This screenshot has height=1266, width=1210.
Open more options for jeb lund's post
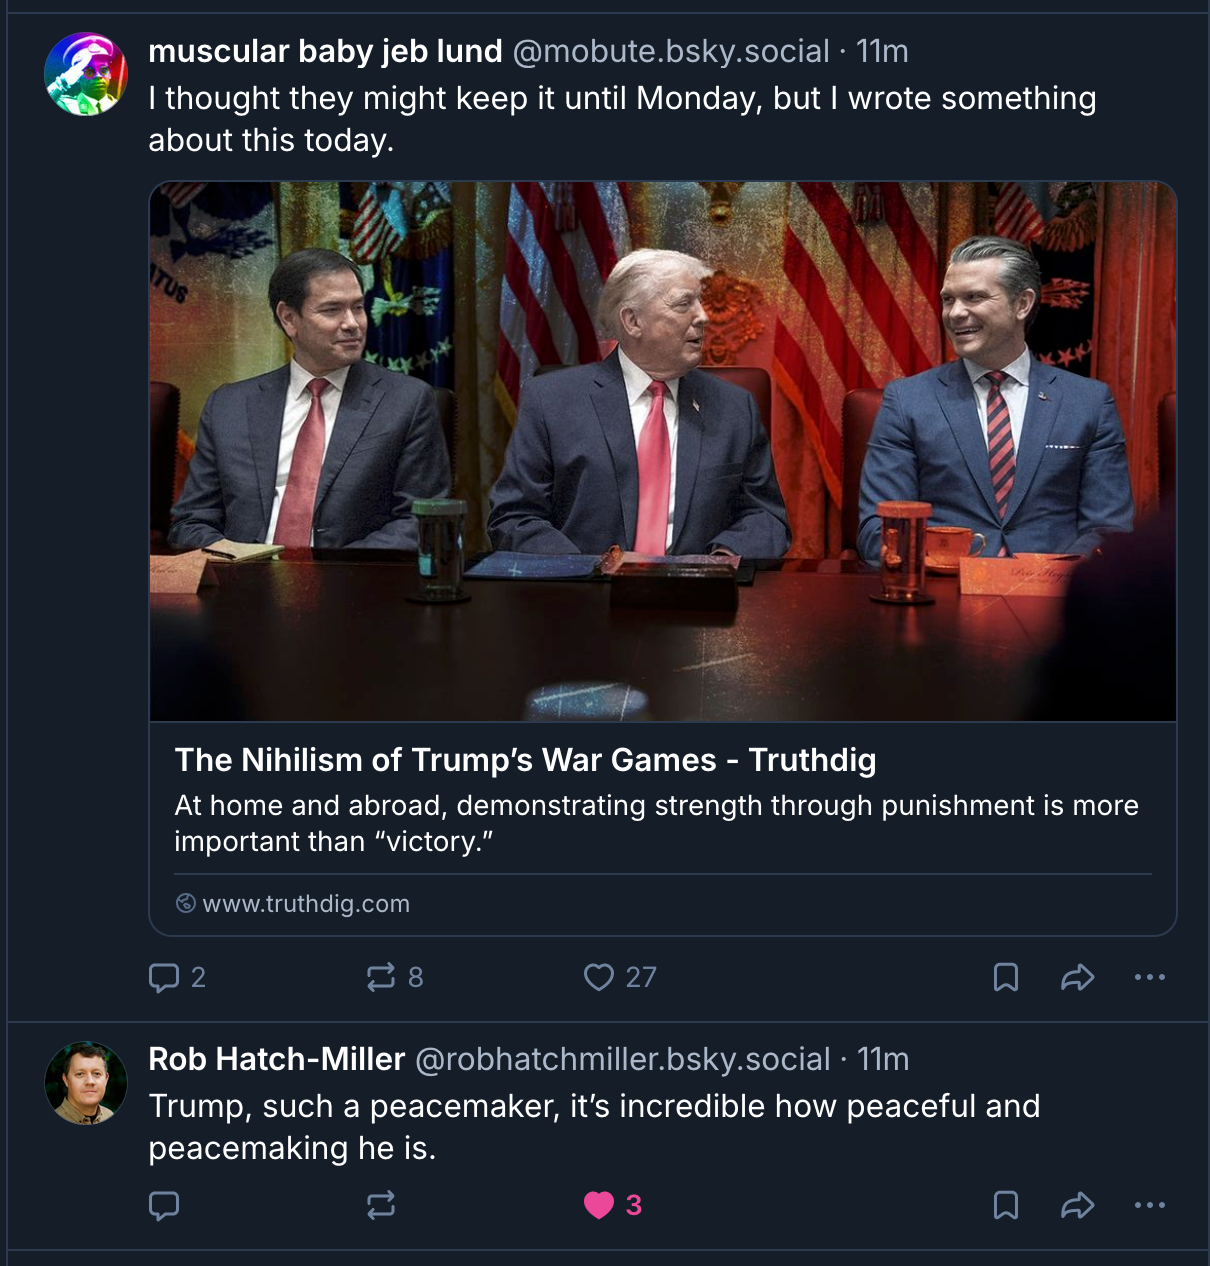pyautogui.click(x=1150, y=977)
